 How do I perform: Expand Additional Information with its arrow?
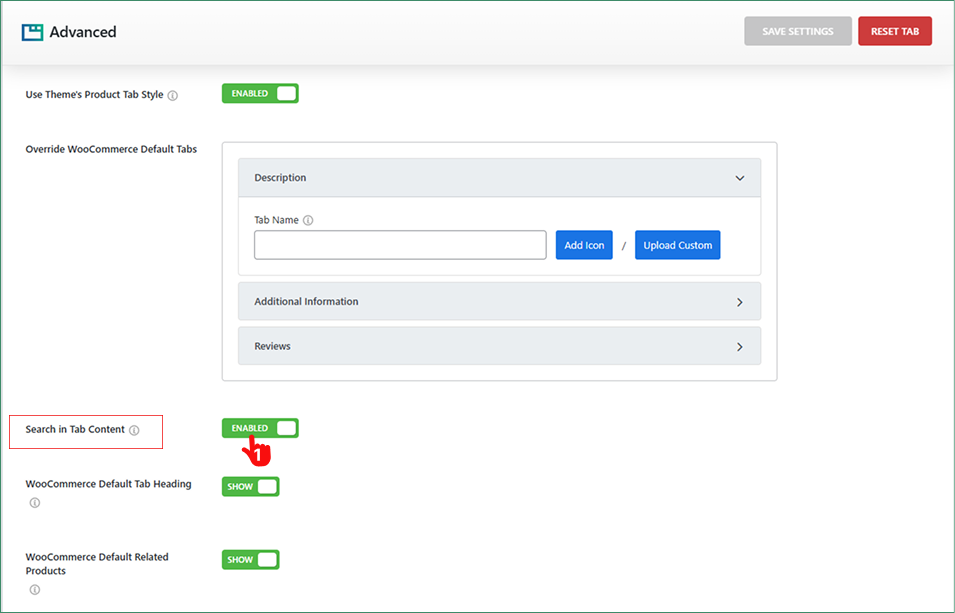tap(740, 302)
